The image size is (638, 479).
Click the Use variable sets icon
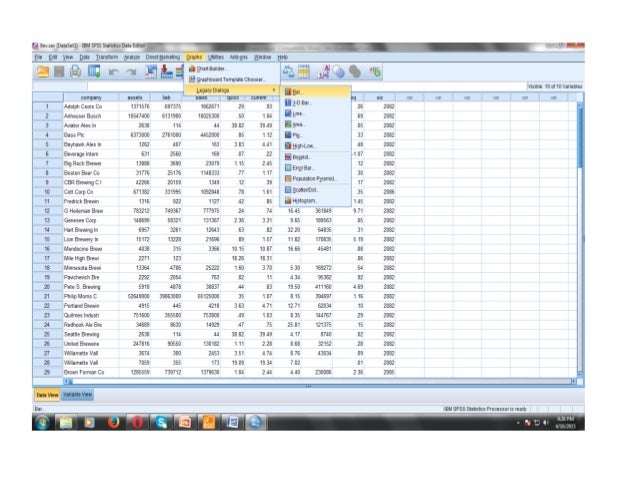pos(339,72)
